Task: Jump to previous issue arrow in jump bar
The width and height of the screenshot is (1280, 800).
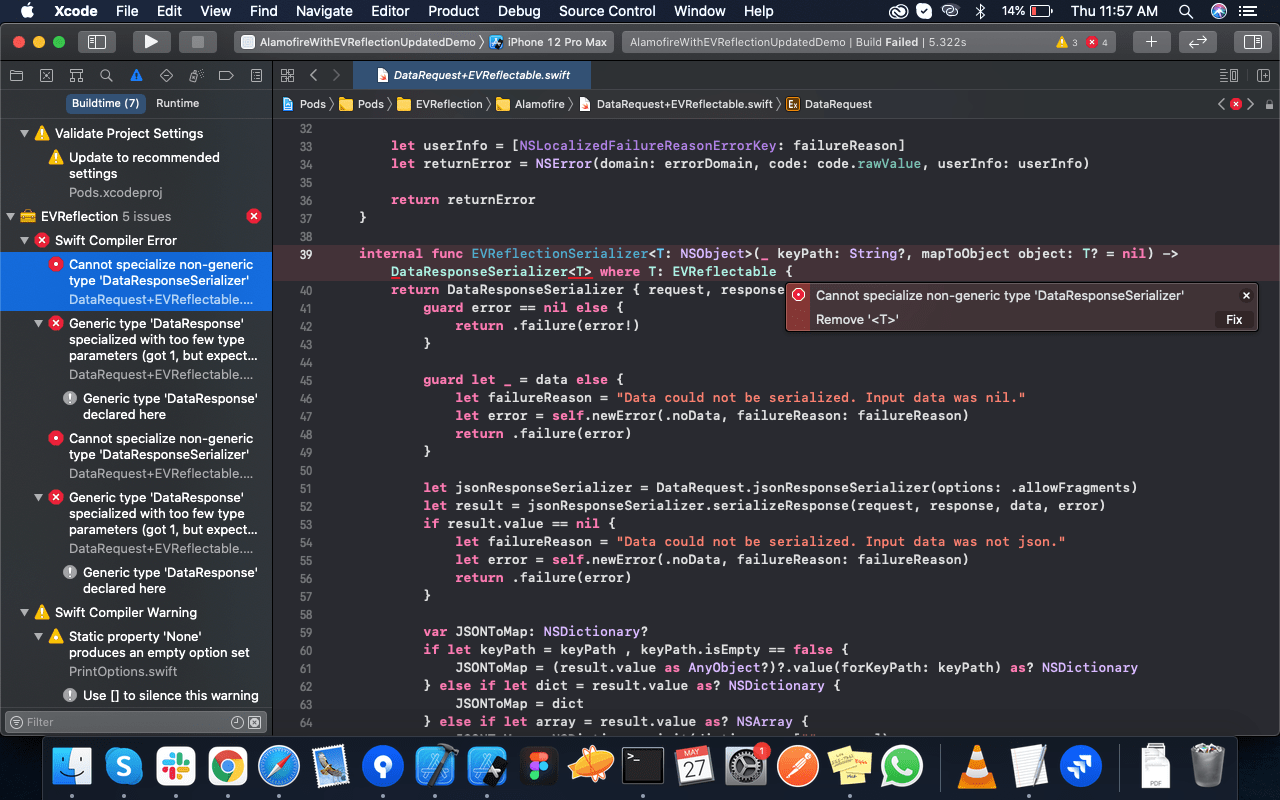Action: click(x=1221, y=104)
